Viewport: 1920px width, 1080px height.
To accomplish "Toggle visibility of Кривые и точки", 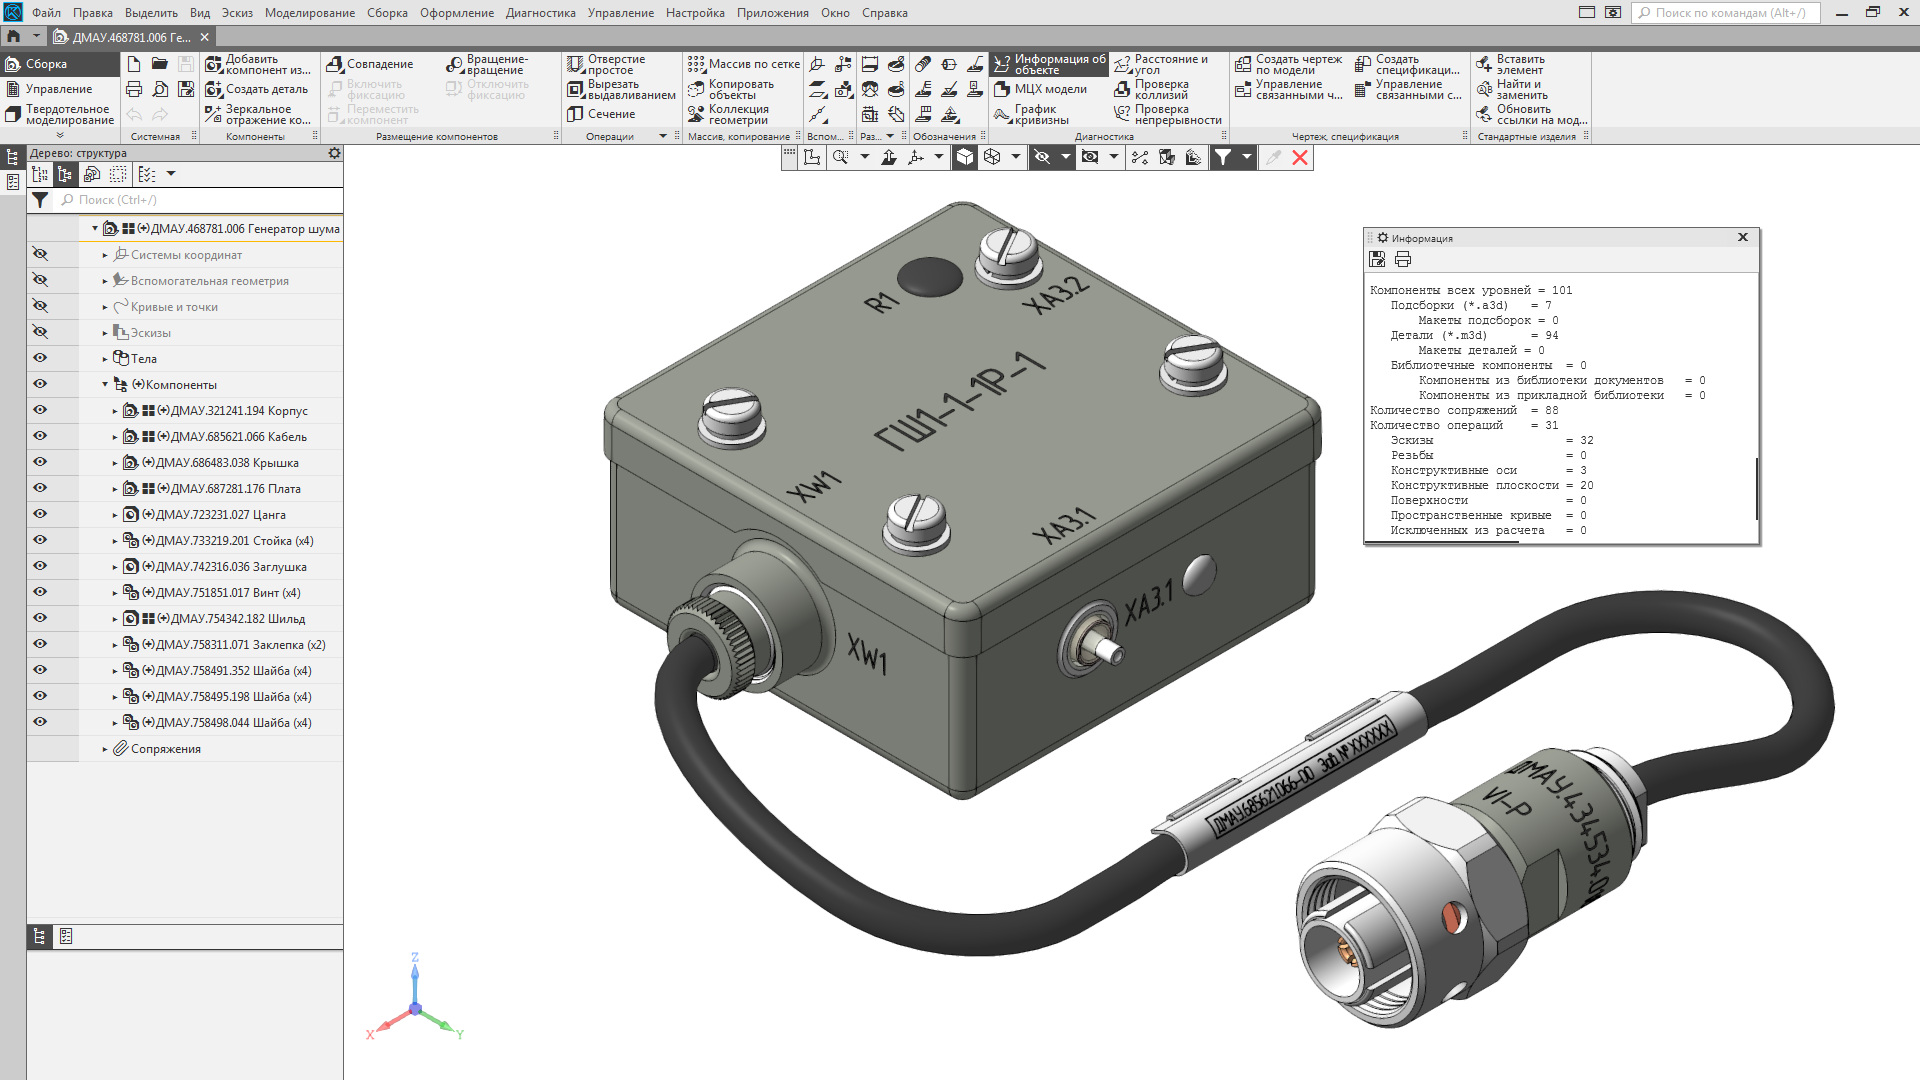I will click(40, 306).
